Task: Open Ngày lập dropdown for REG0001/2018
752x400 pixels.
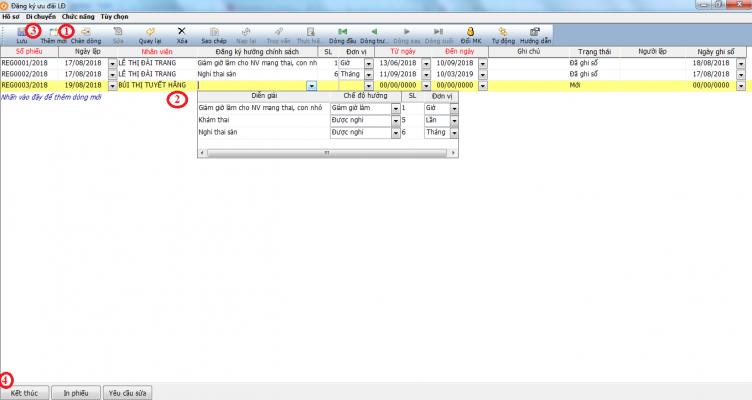Action: 113,63
